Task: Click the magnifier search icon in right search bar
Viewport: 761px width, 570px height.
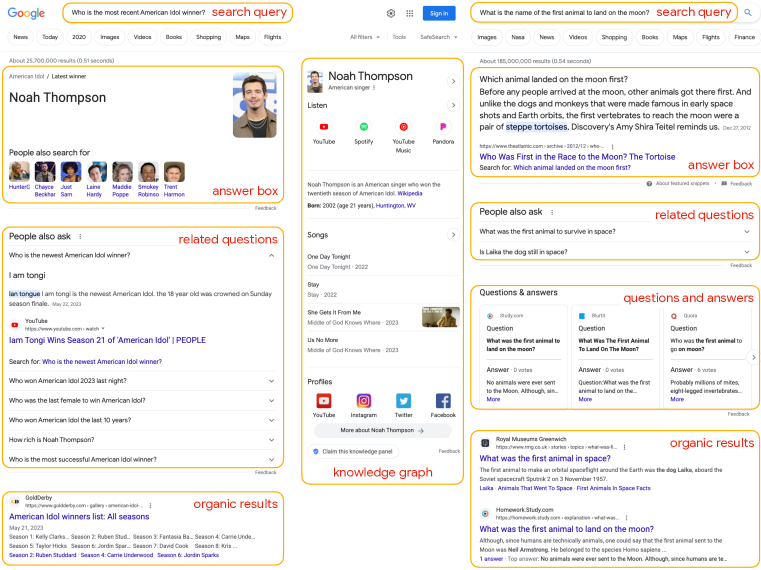Action: [748, 13]
